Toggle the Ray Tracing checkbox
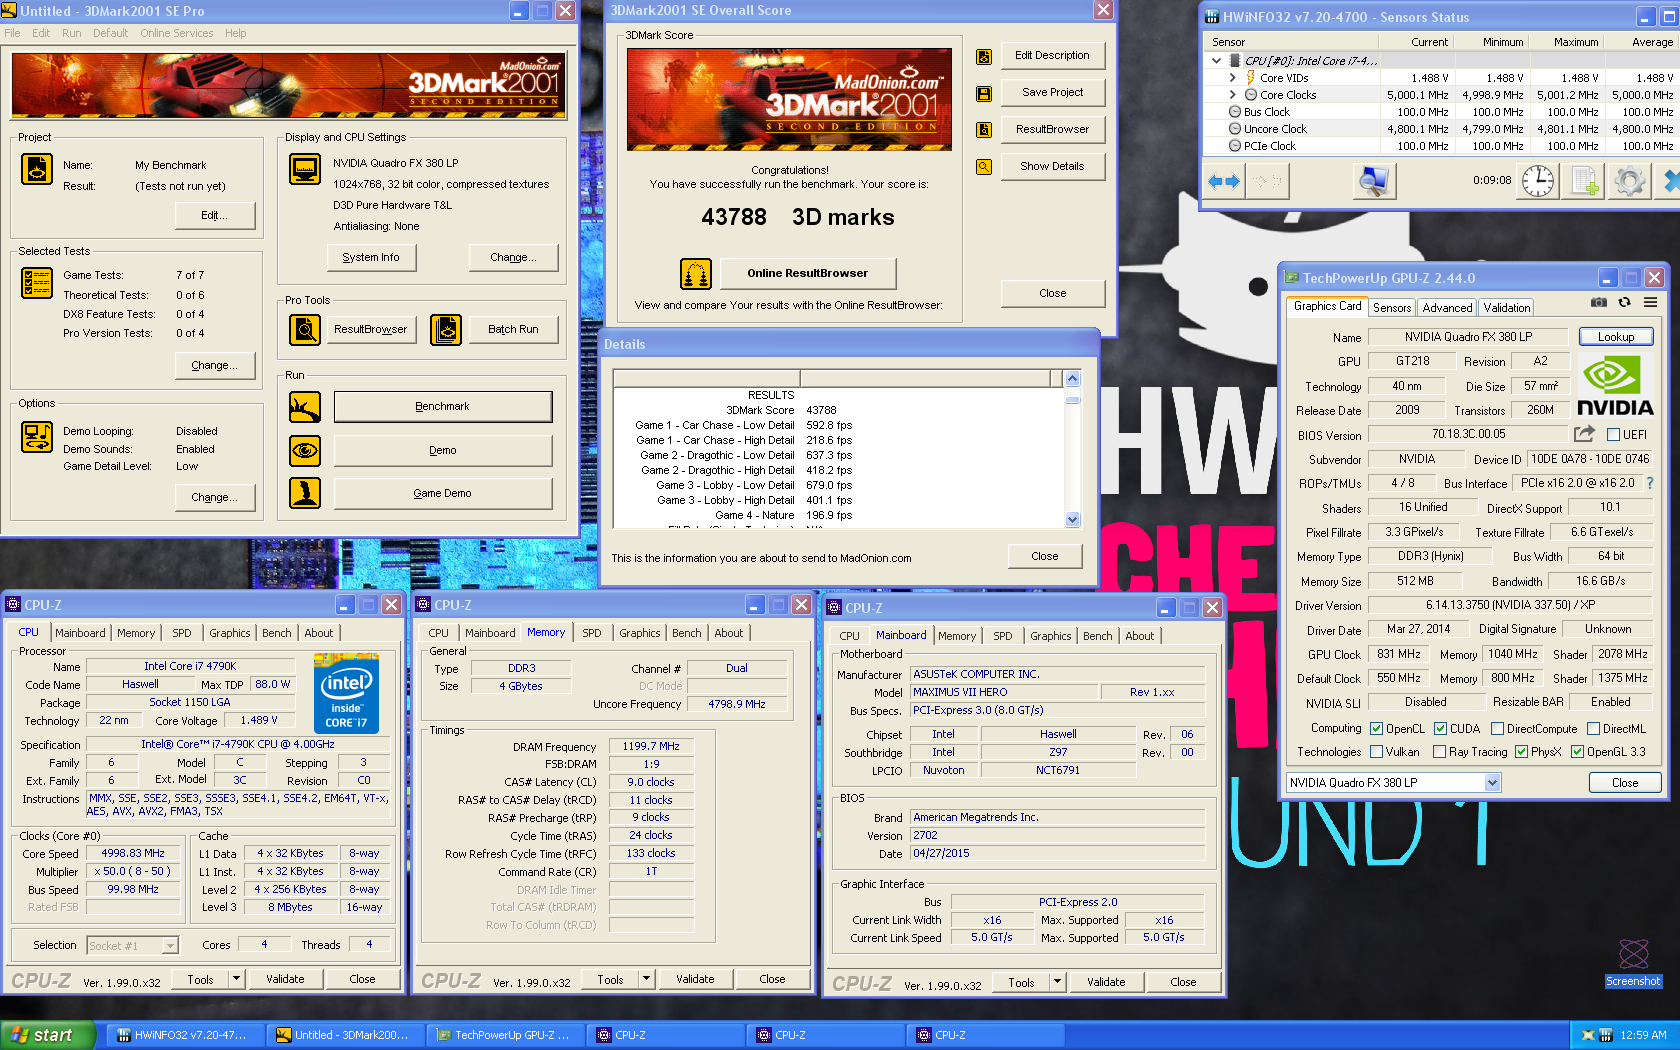The width and height of the screenshot is (1680, 1050). coord(1440,752)
